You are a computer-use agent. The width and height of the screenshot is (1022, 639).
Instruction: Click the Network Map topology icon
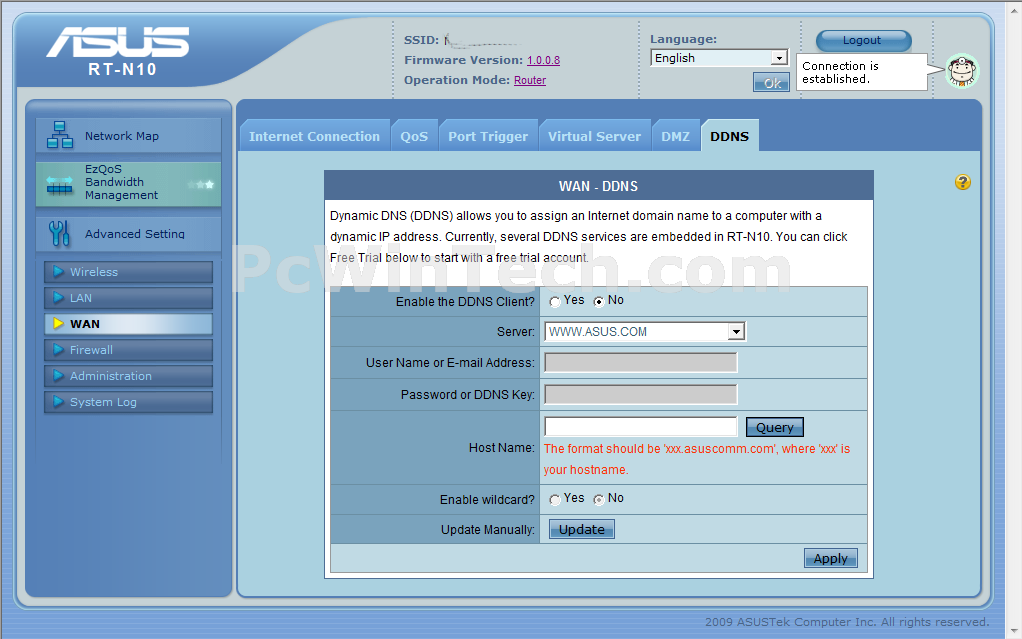pos(60,135)
